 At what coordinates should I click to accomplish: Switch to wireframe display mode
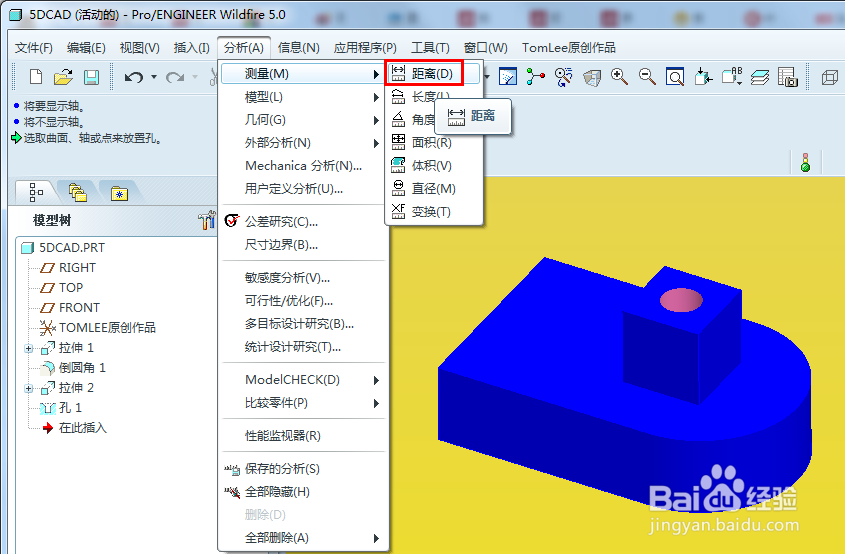click(829, 77)
